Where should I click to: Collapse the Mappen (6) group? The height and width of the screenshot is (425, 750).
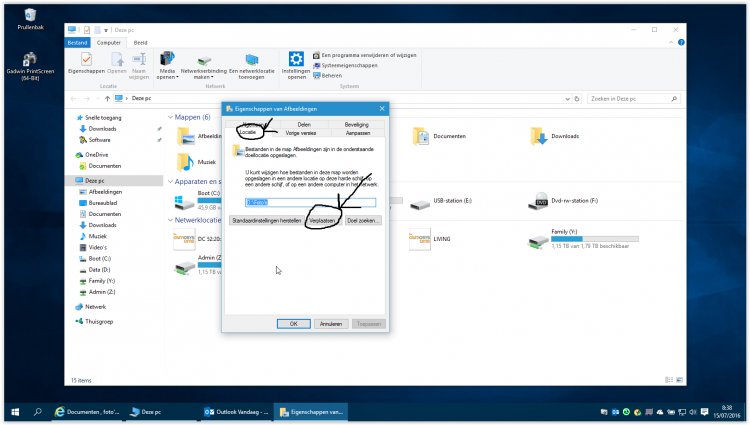click(x=169, y=117)
